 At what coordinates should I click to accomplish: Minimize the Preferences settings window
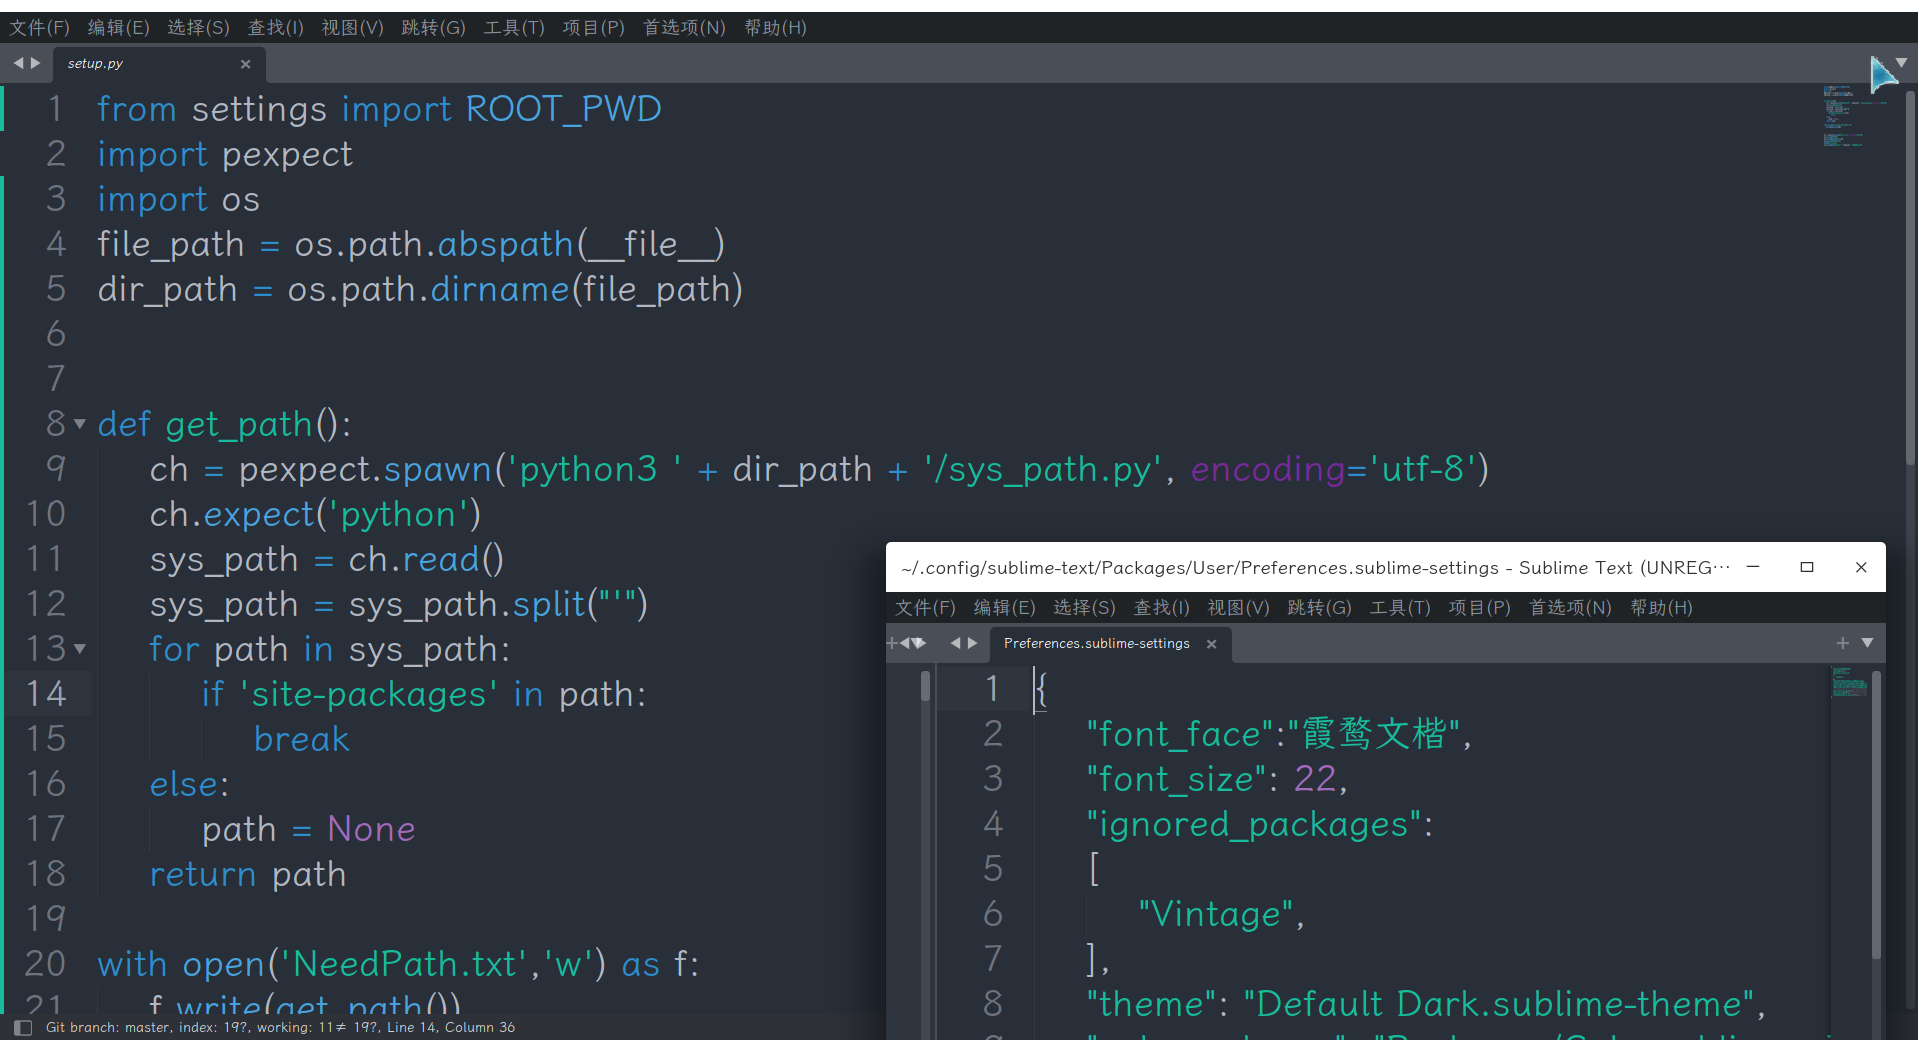pos(1753,567)
